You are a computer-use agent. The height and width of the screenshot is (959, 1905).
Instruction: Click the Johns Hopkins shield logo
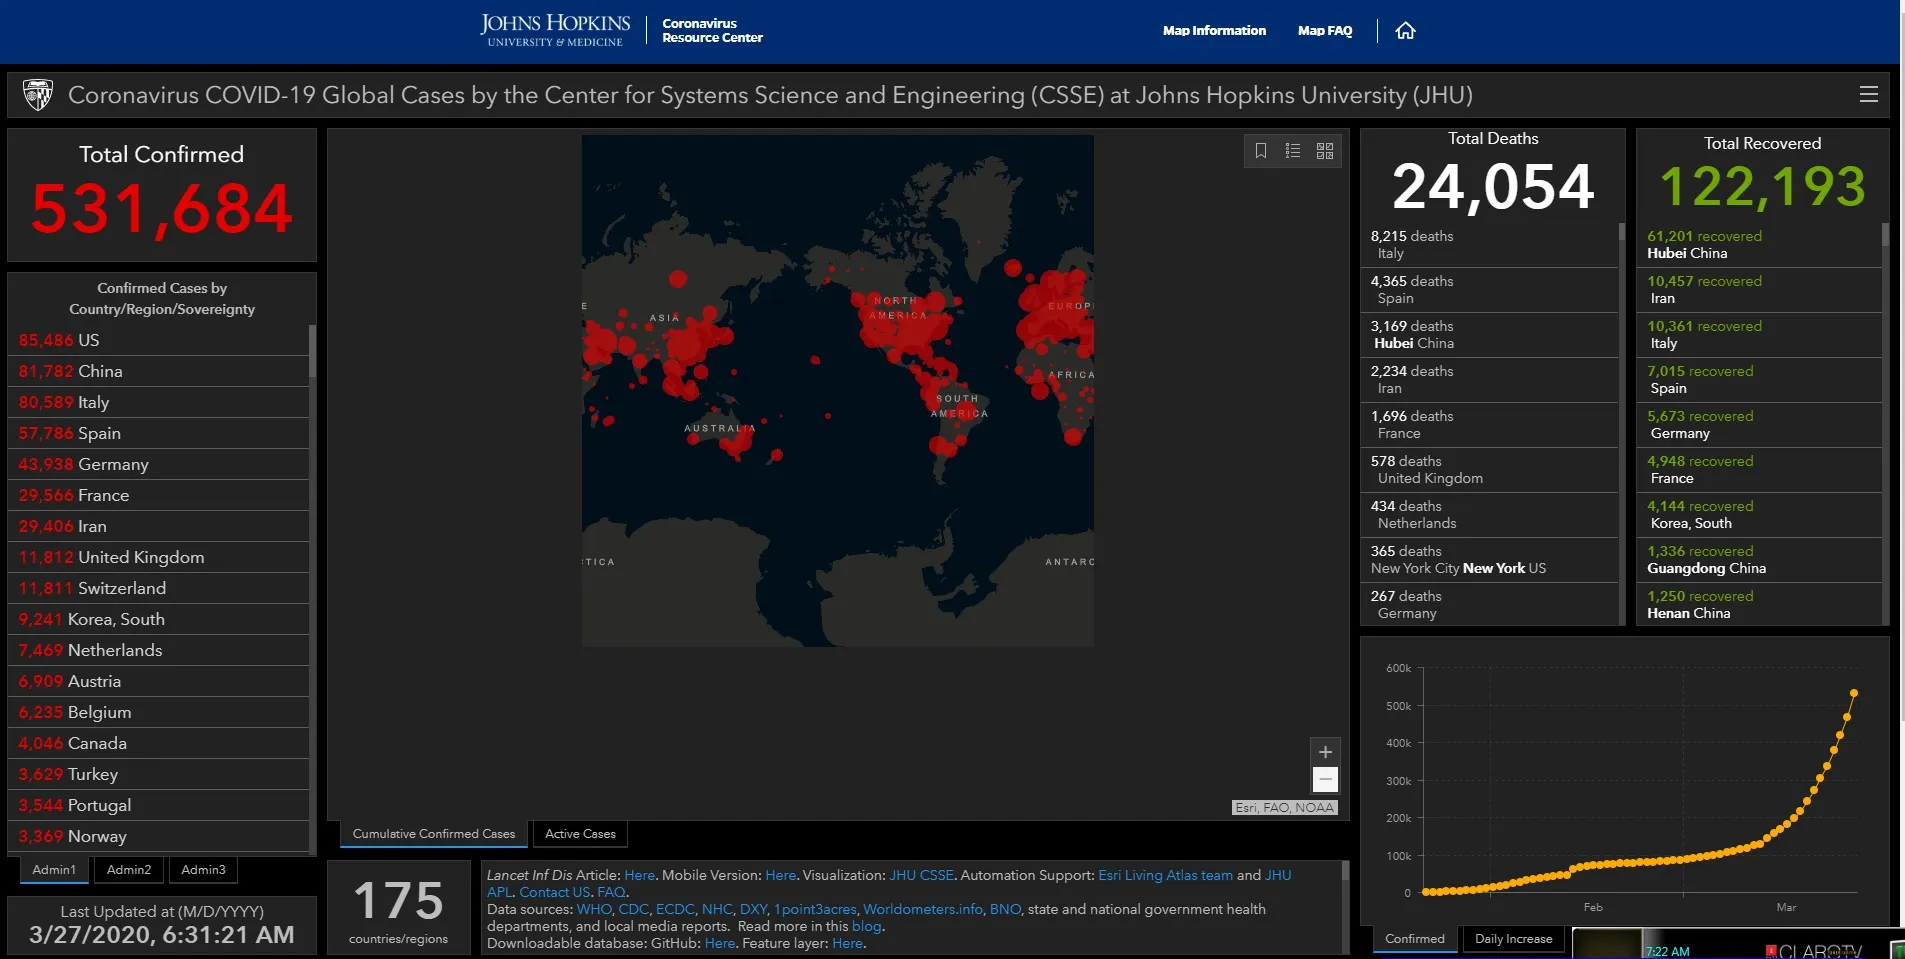[x=38, y=95]
